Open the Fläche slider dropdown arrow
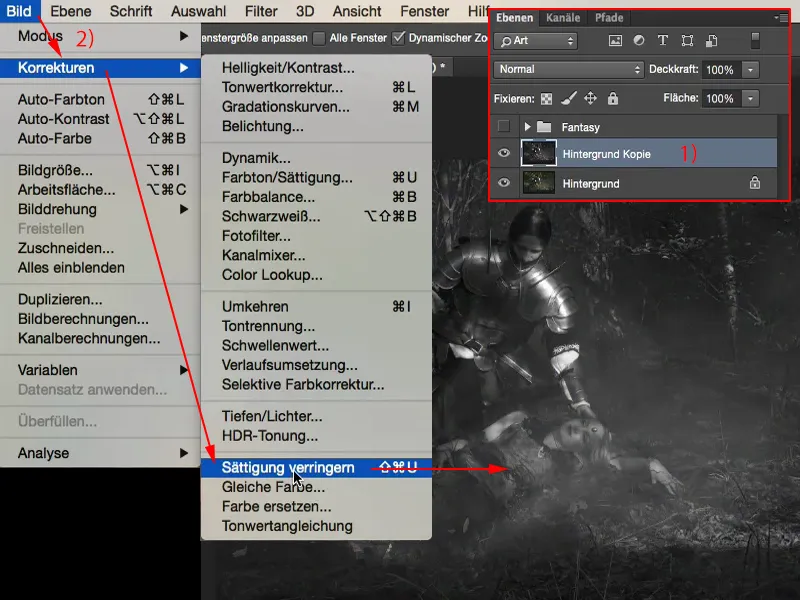This screenshot has width=800, height=600. tap(750, 98)
